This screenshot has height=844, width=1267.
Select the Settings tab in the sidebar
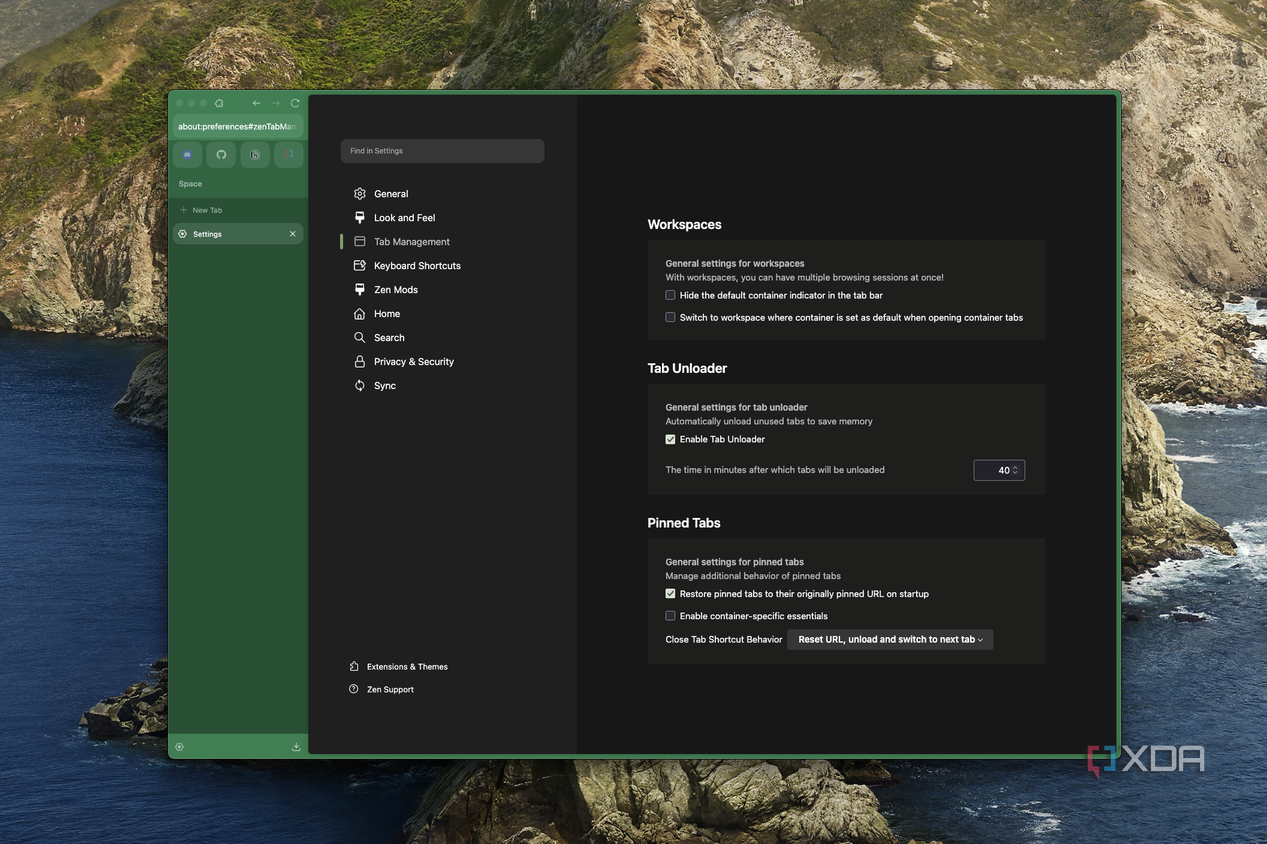(237, 234)
